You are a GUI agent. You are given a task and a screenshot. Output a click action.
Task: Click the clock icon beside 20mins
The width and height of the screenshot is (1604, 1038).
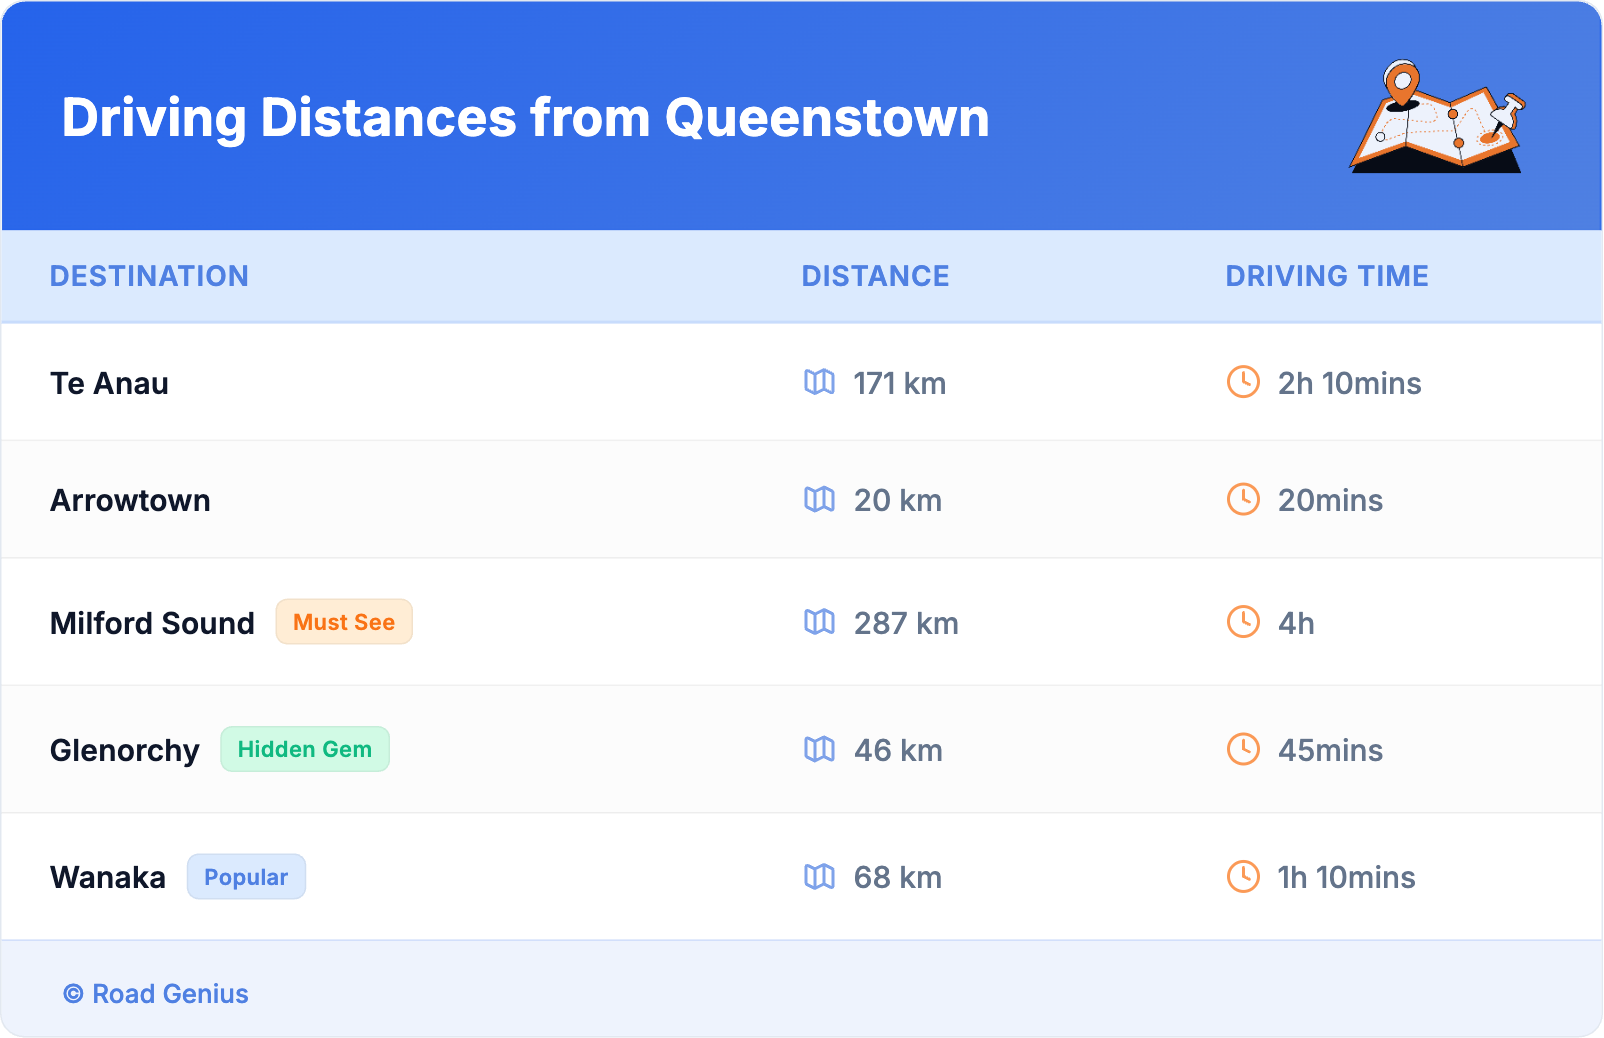(1243, 499)
